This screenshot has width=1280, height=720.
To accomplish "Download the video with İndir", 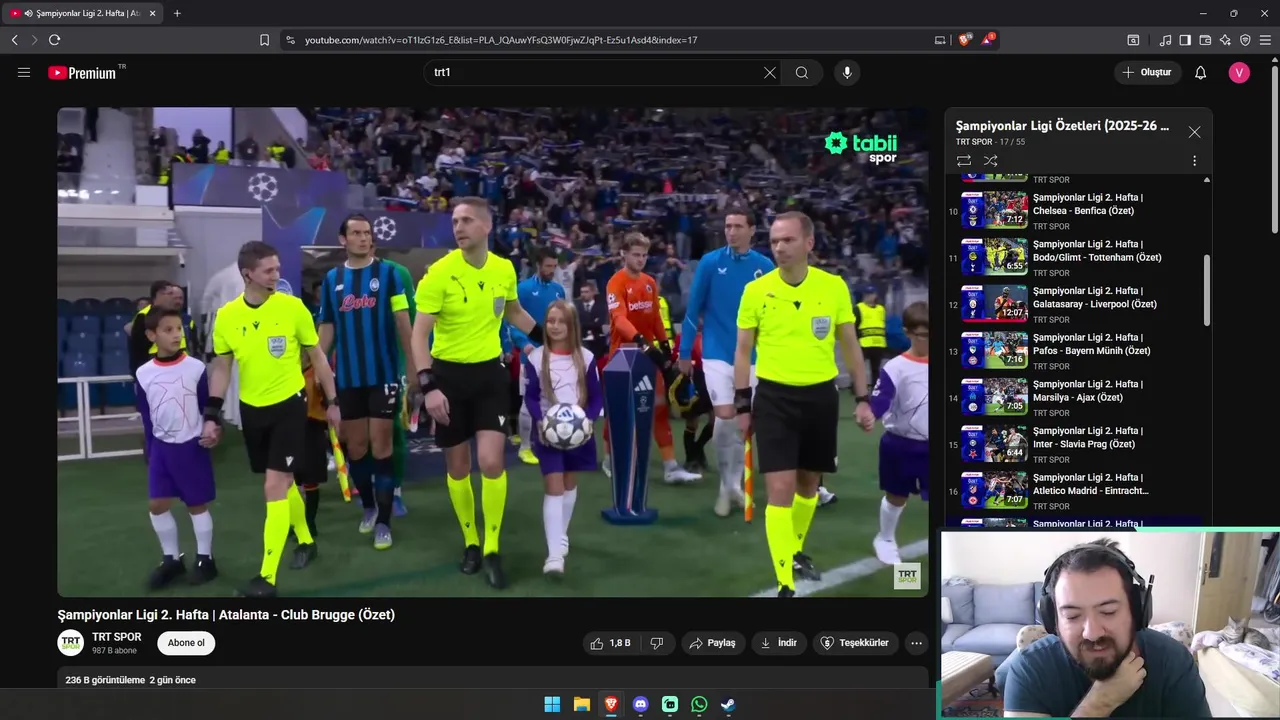I will tap(779, 643).
